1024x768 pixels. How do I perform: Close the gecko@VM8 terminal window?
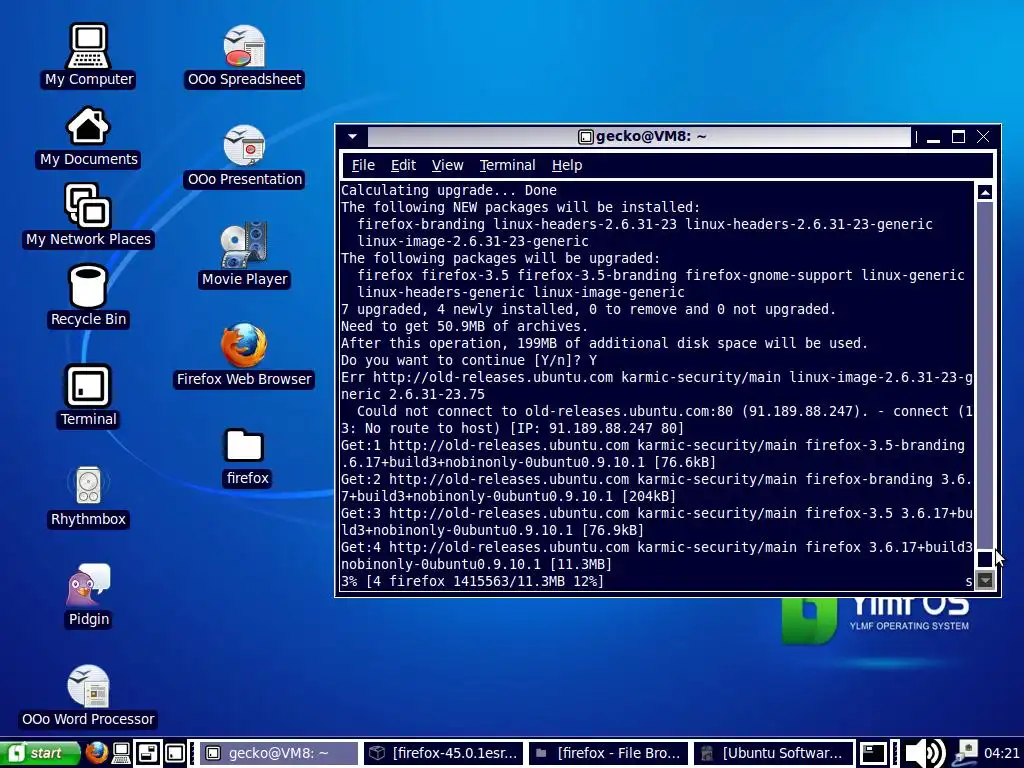point(983,136)
